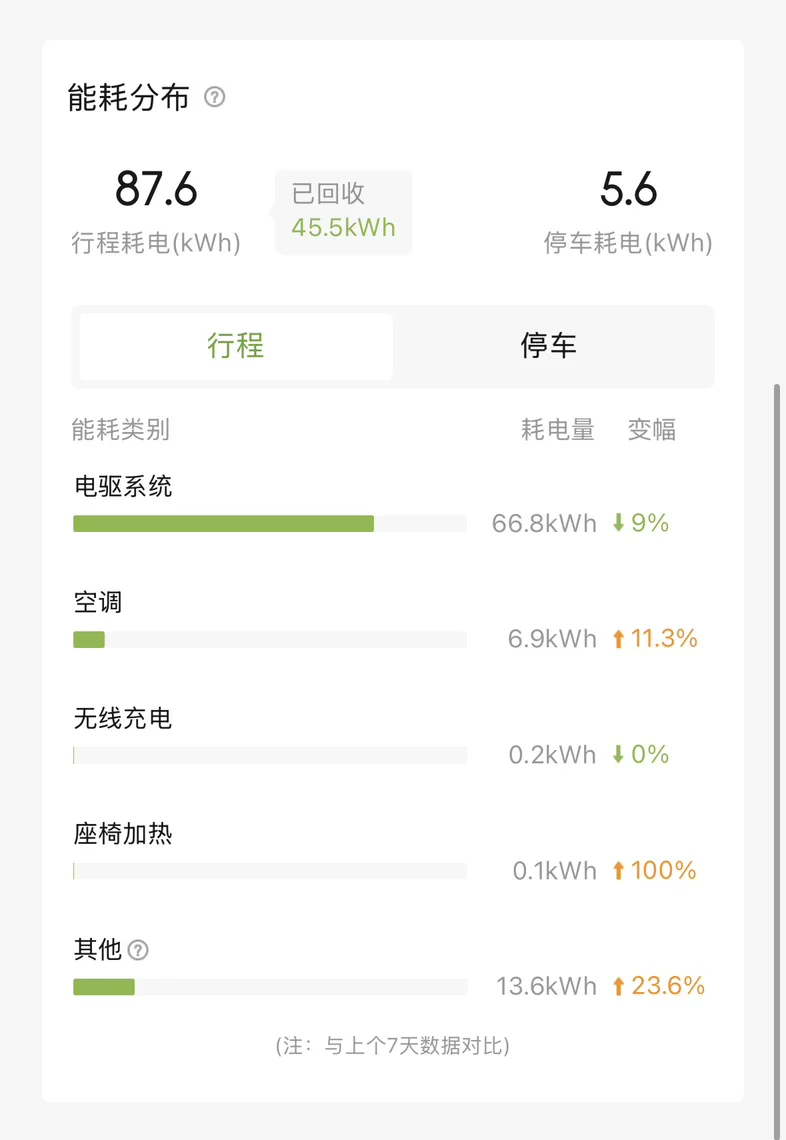Select the 5.6 停车耗电 total
786x1140 pixels.
pyautogui.click(x=628, y=190)
